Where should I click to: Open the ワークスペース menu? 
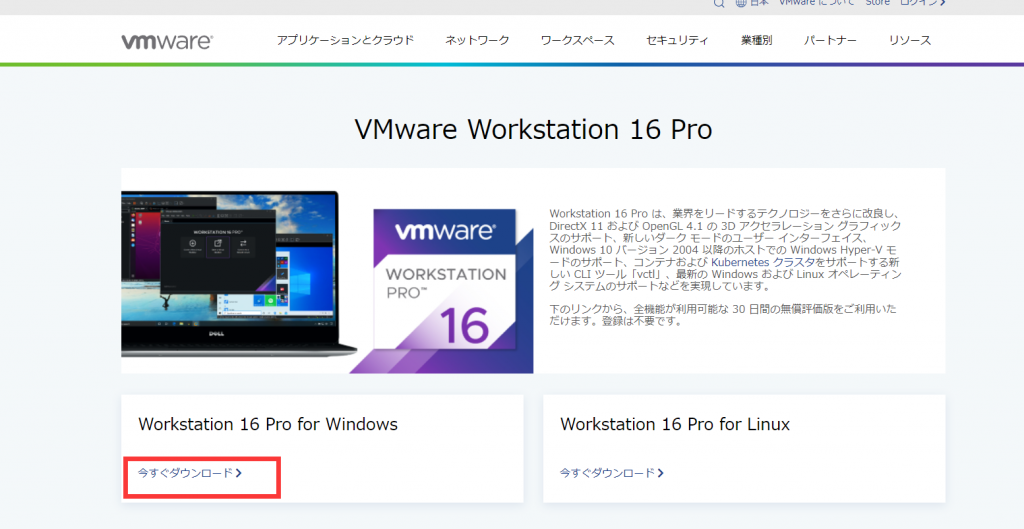(x=577, y=41)
